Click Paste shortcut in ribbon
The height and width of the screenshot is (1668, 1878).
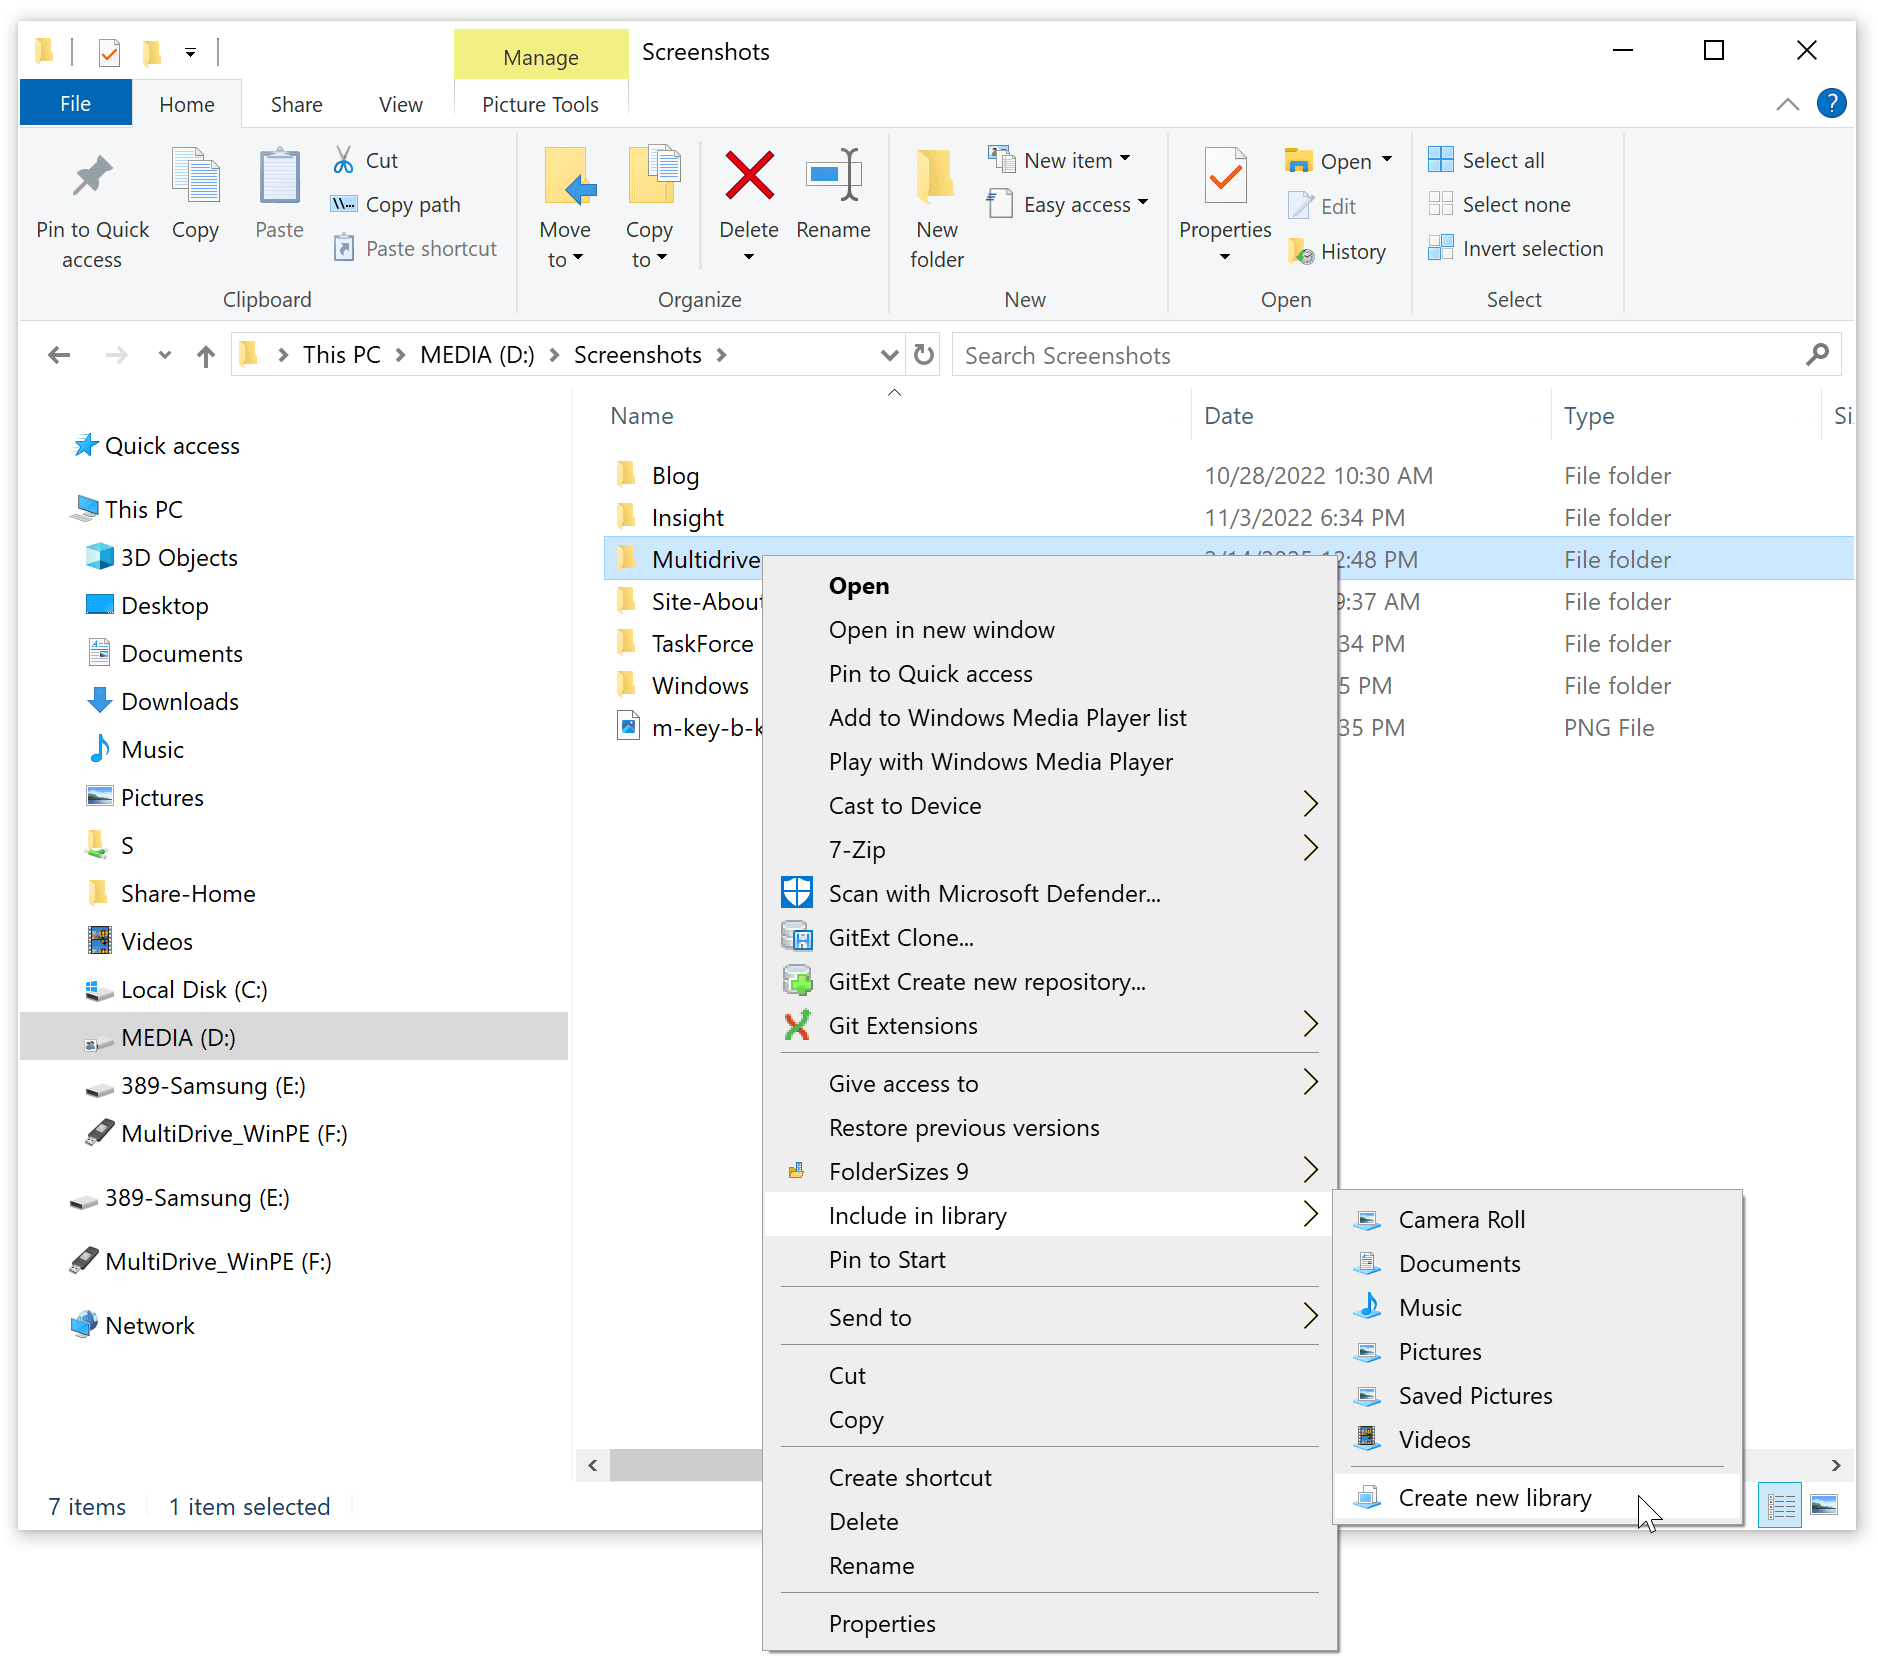(x=415, y=248)
